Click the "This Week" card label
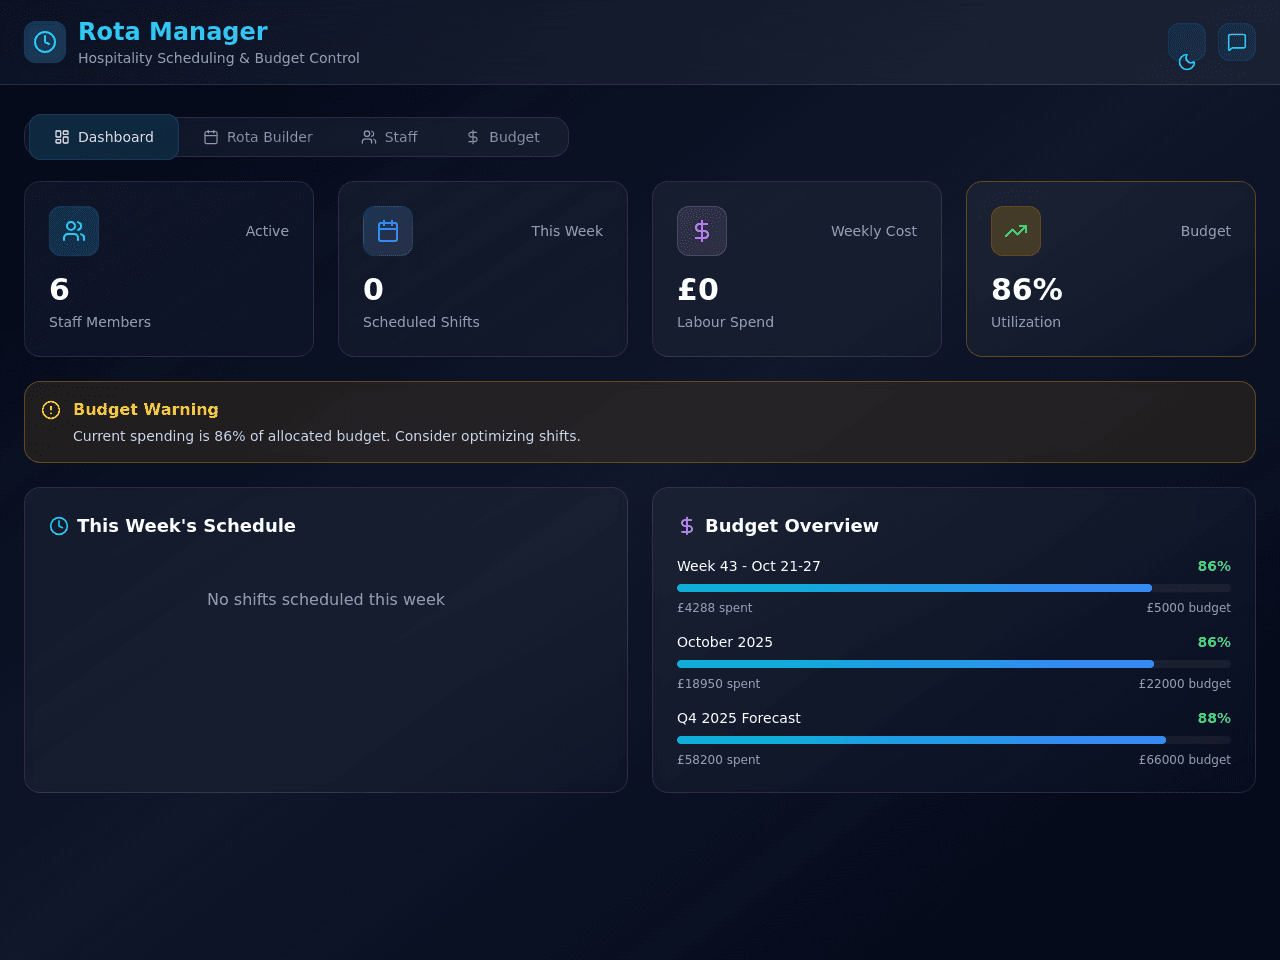This screenshot has height=960, width=1280. coord(567,231)
